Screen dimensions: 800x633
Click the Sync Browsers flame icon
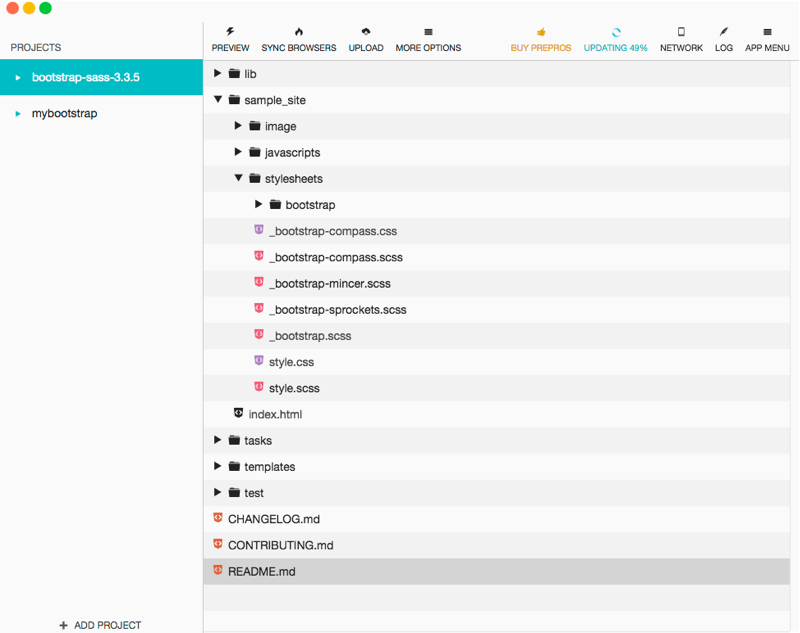tap(299, 32)
